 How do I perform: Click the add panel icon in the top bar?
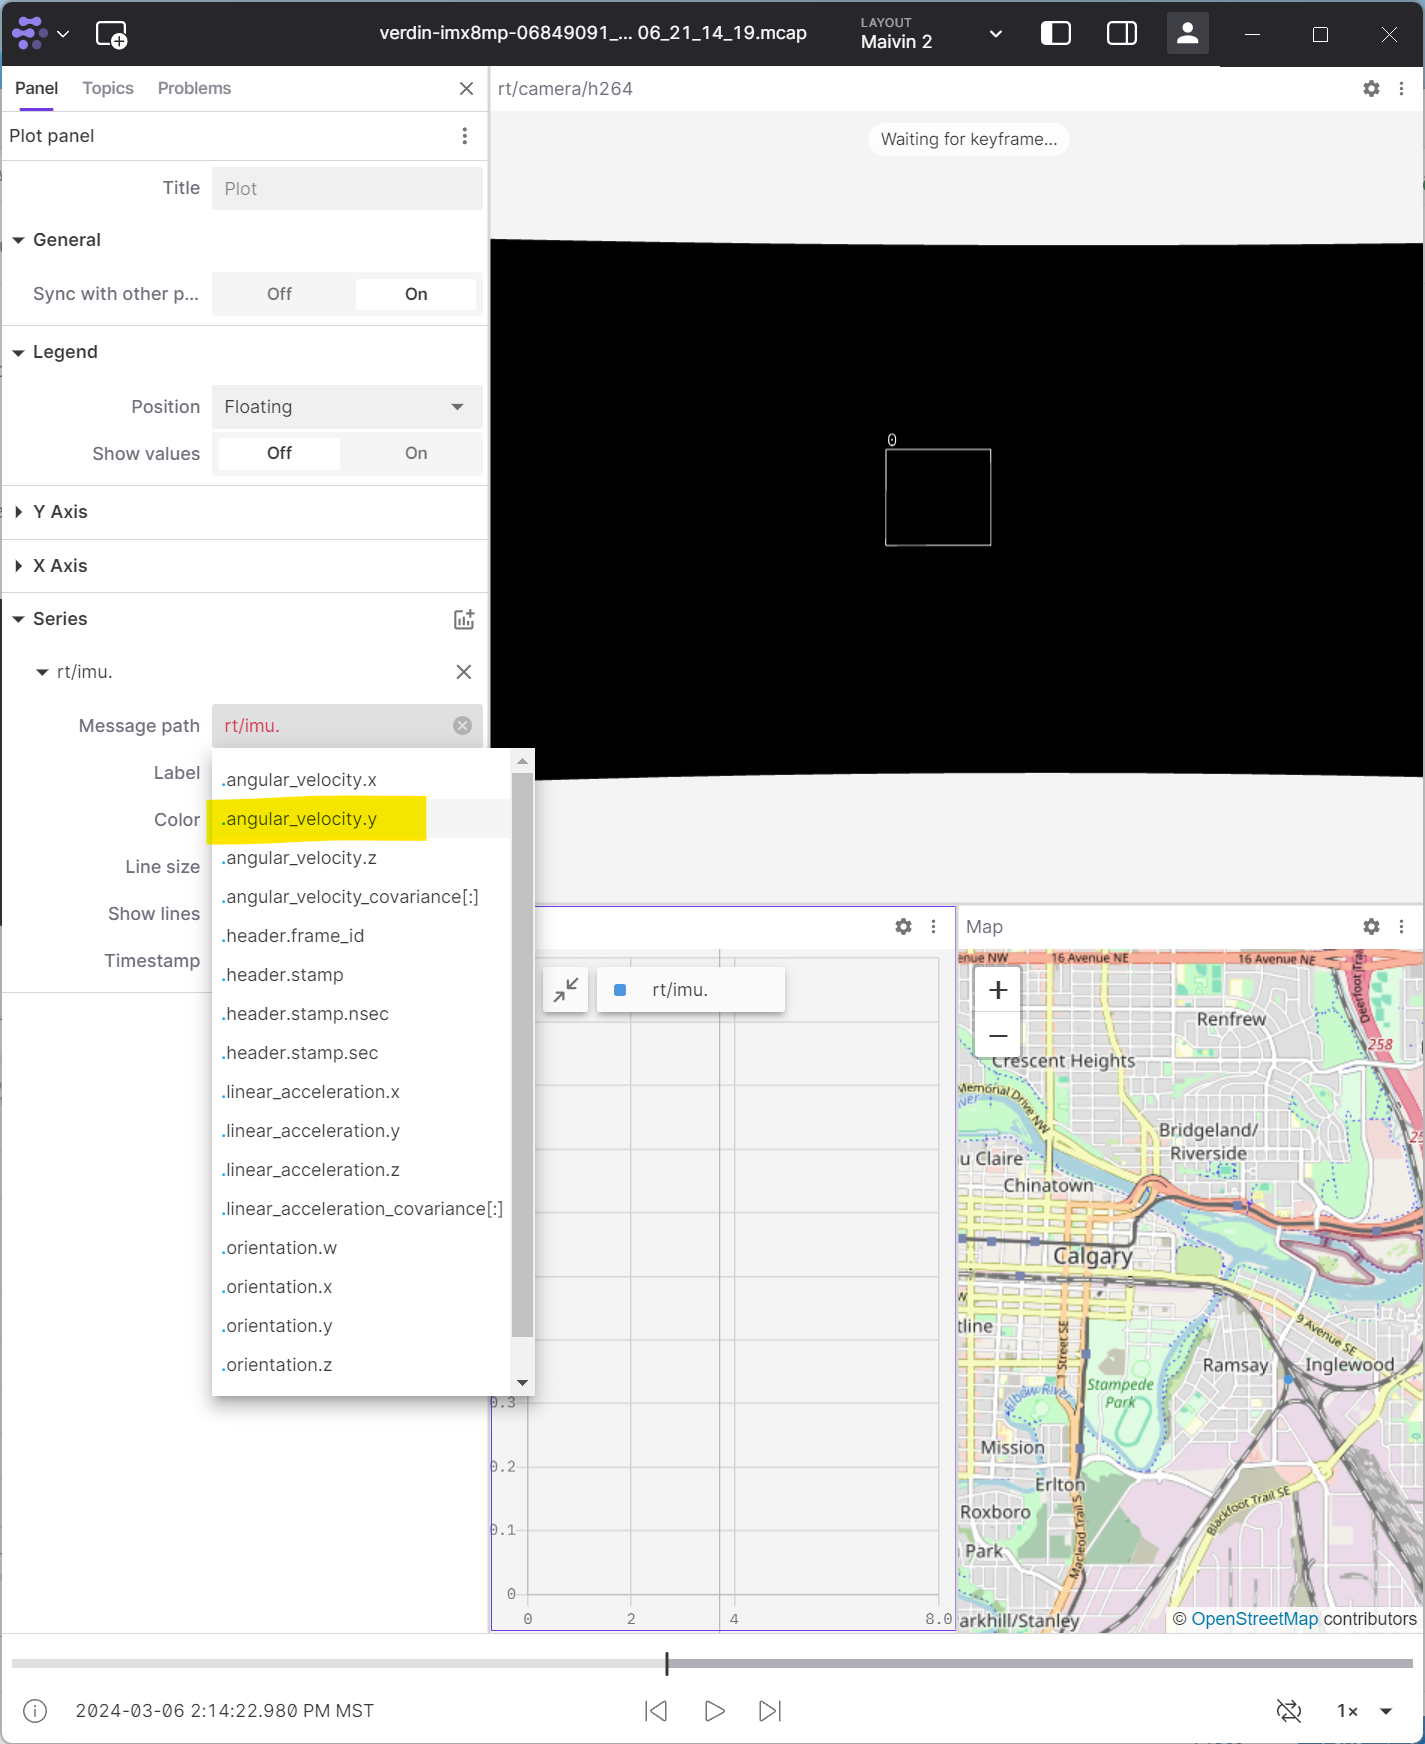(x=111, y=34)
